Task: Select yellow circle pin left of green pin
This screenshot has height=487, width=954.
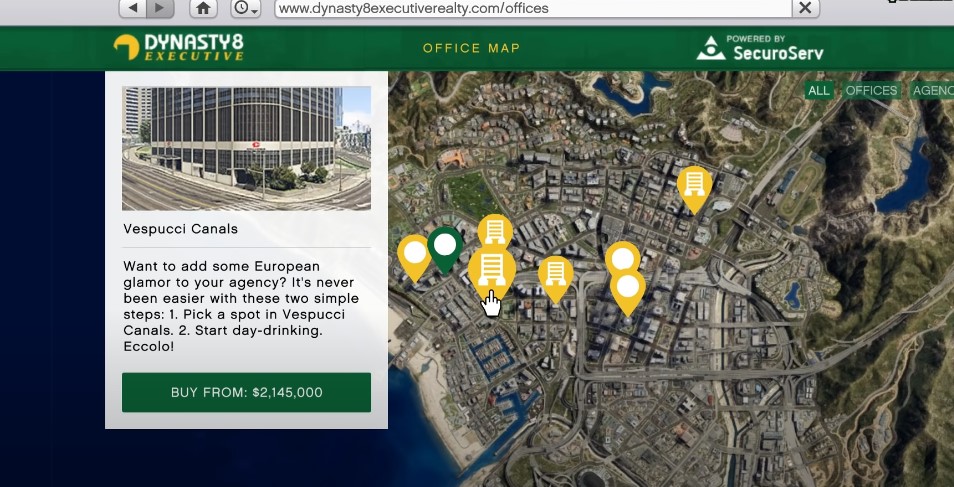Action: pyautogui.click(x=414, y=256)
